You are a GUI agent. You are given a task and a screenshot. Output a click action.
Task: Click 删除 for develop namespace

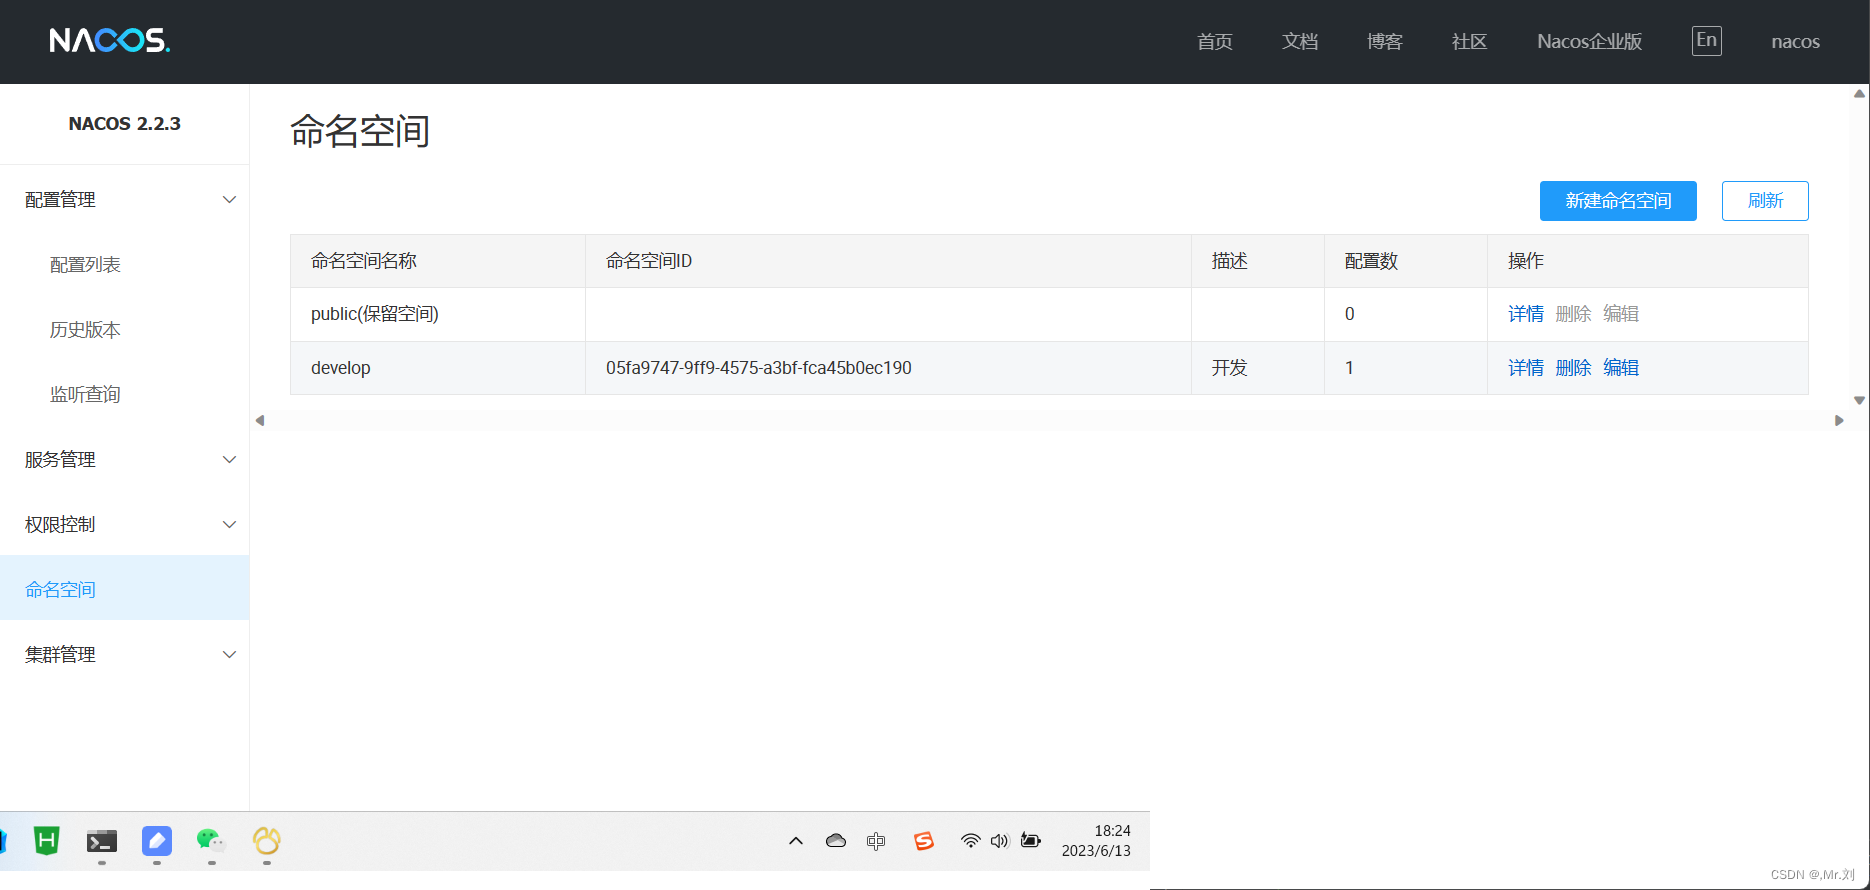click(1573, 368)
